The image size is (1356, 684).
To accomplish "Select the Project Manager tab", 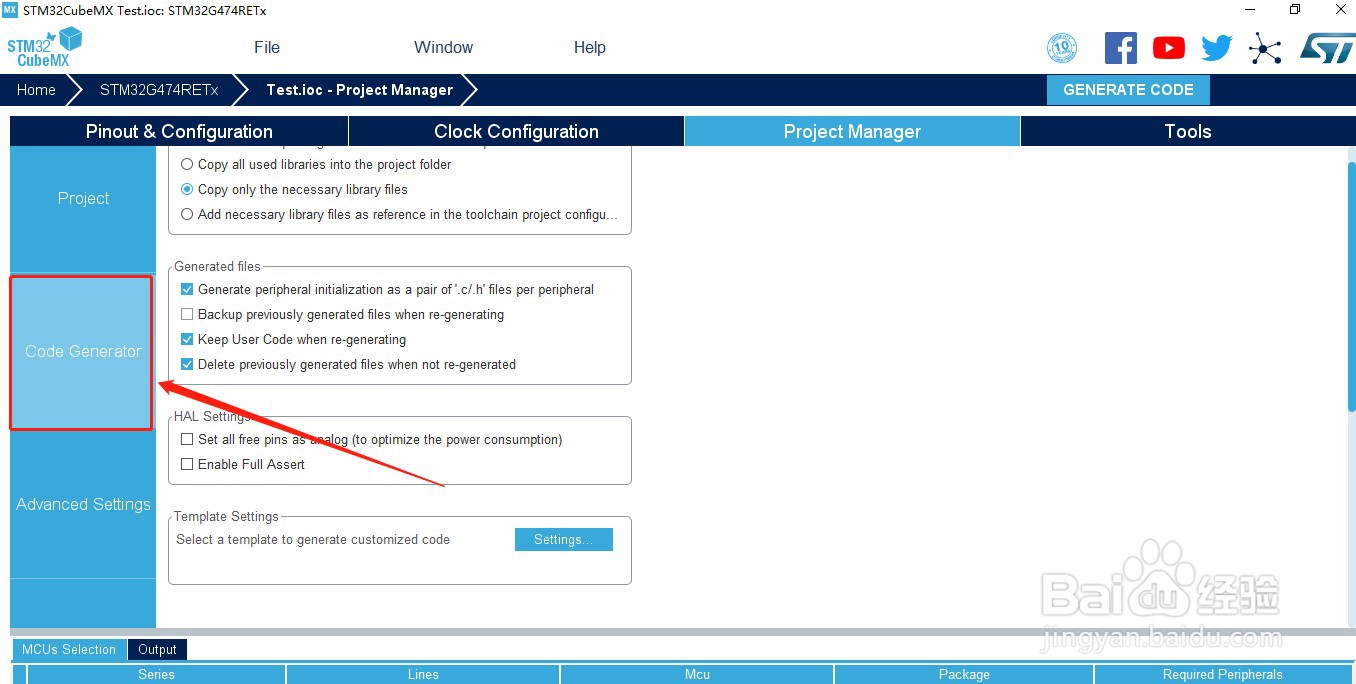I will click(x=852, y=131).
